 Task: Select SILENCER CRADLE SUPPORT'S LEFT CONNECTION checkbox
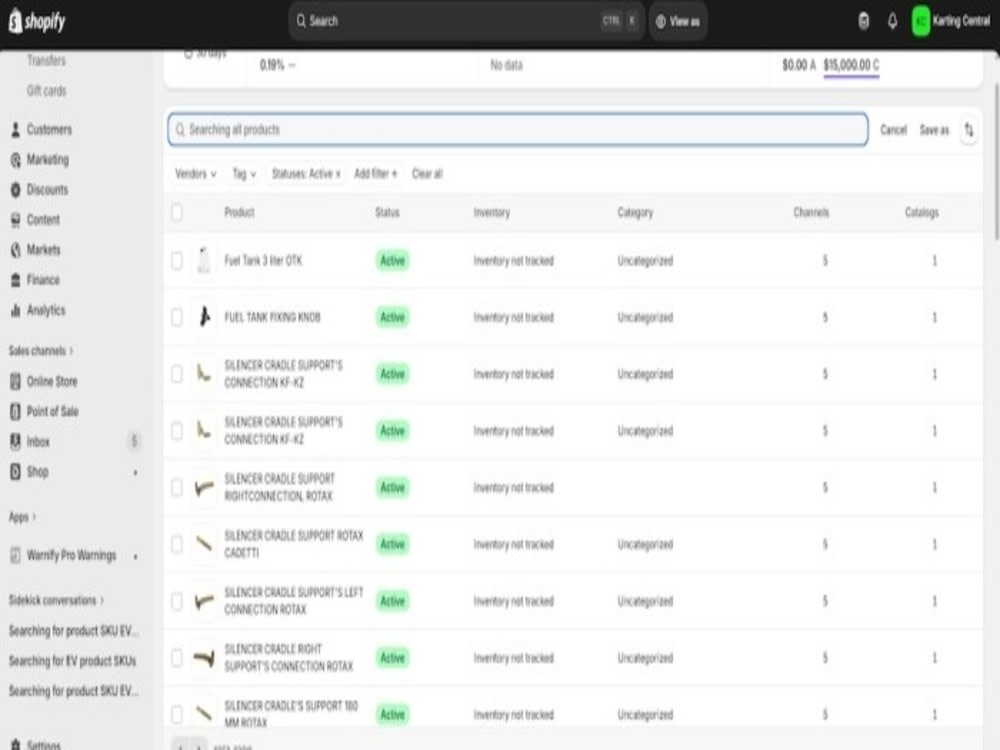tap(177, 601)
